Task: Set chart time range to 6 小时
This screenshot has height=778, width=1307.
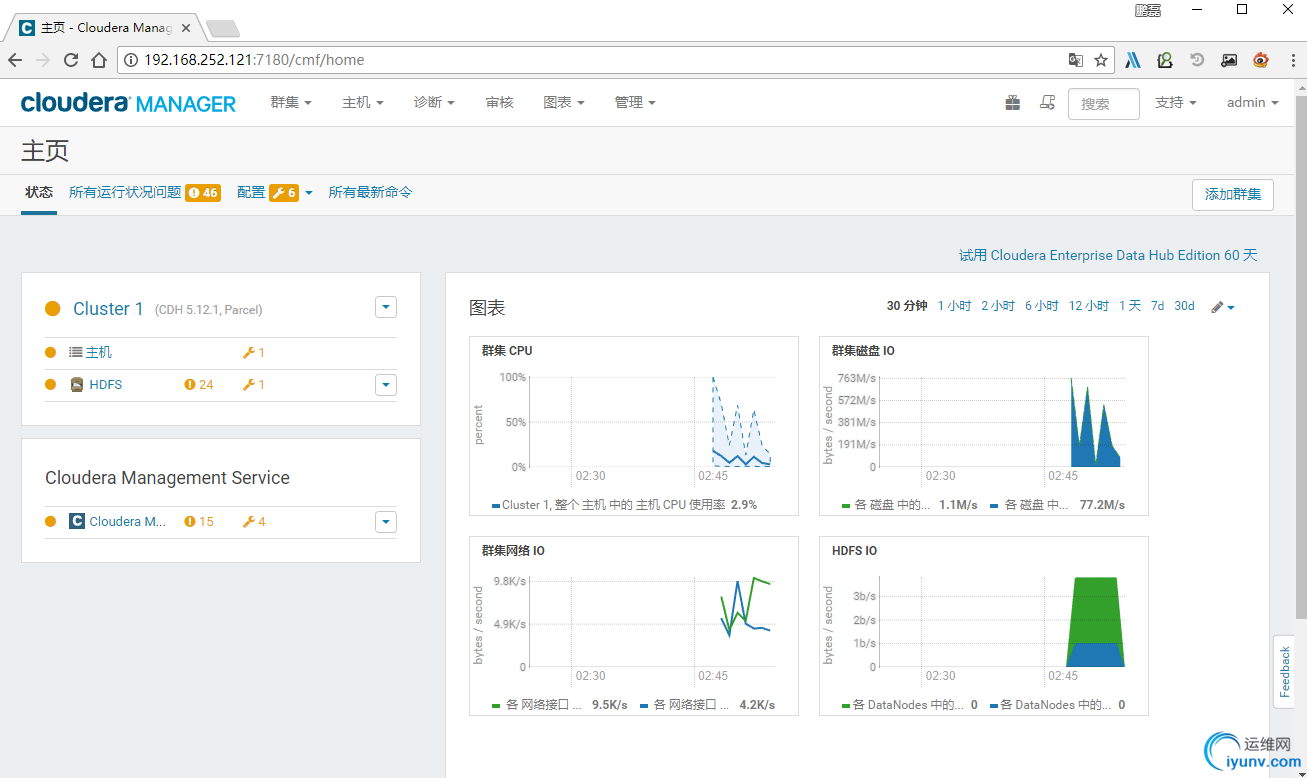Action: click(1042, 306)
